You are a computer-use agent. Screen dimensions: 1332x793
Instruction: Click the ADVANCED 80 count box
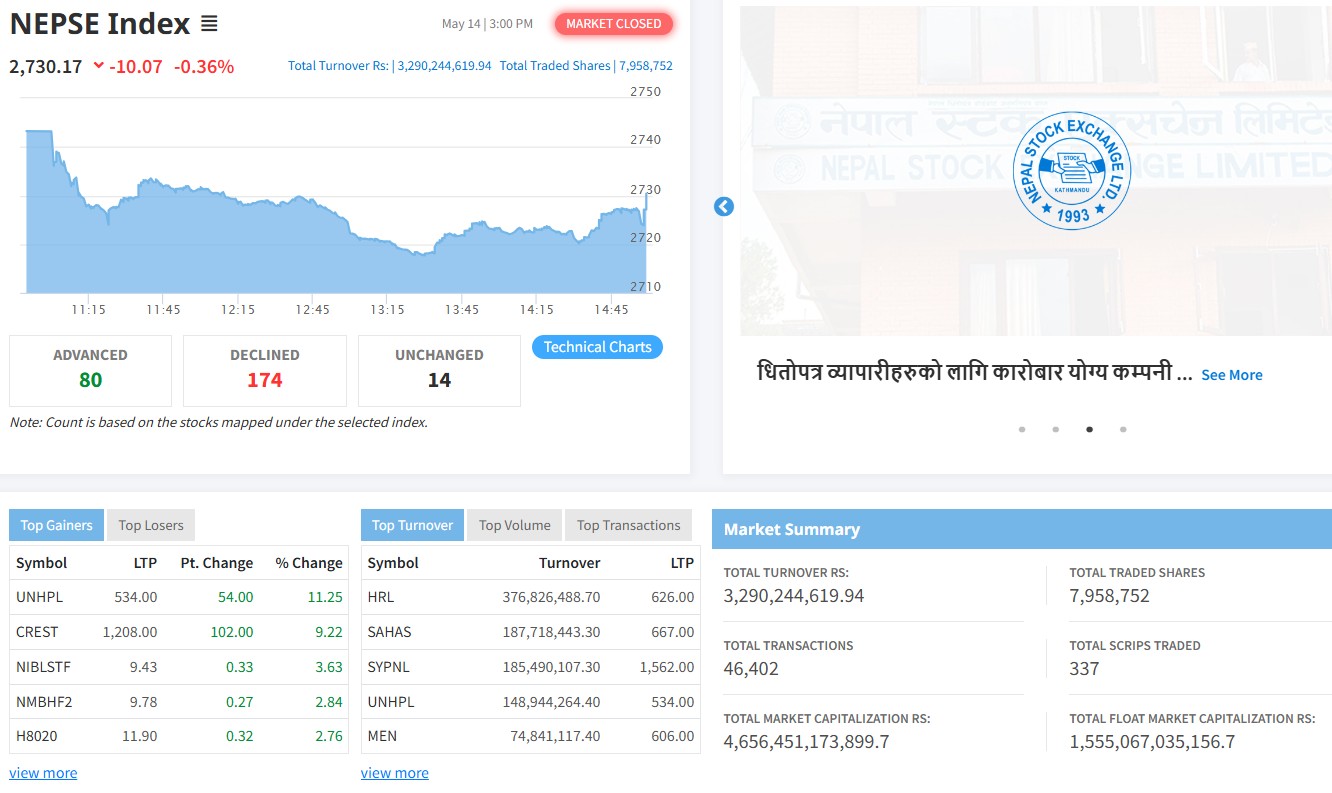[90, 370]
